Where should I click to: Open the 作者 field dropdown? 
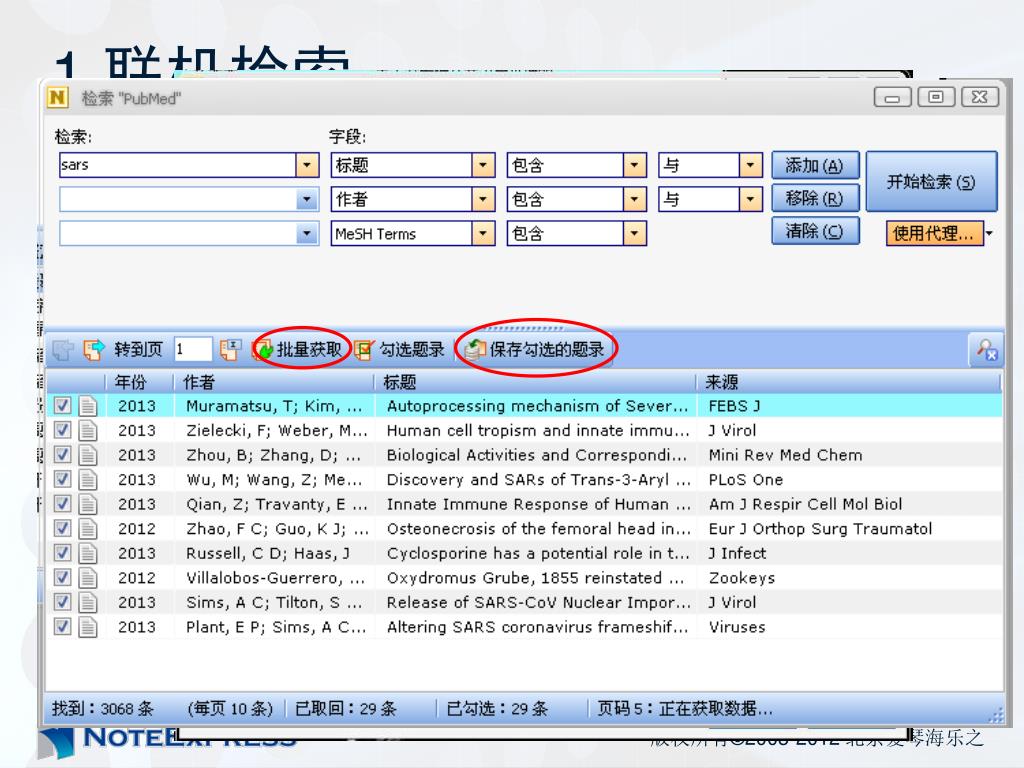pos(483,199)
